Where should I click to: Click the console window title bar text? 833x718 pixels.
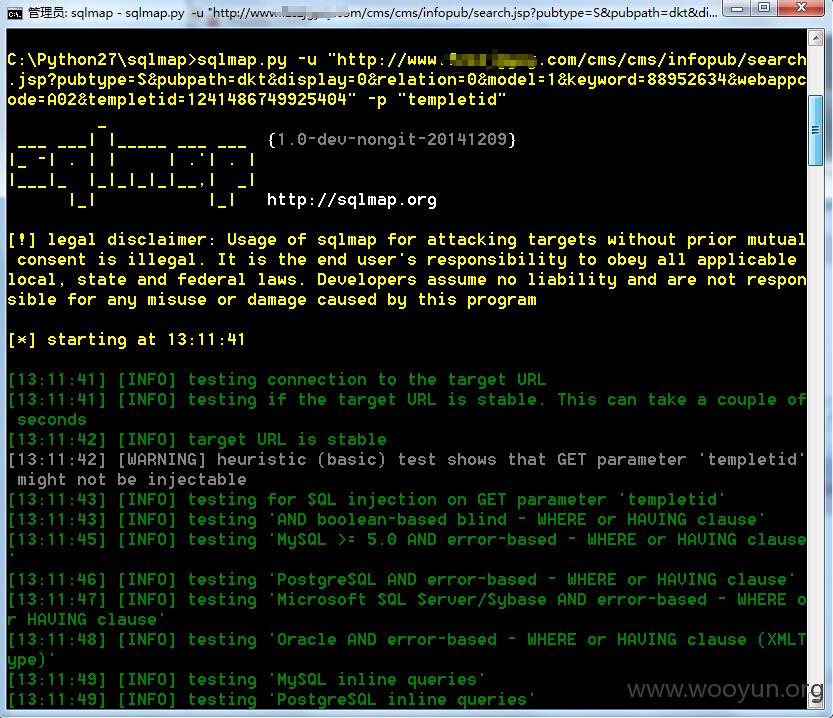[x=372, y=13]
